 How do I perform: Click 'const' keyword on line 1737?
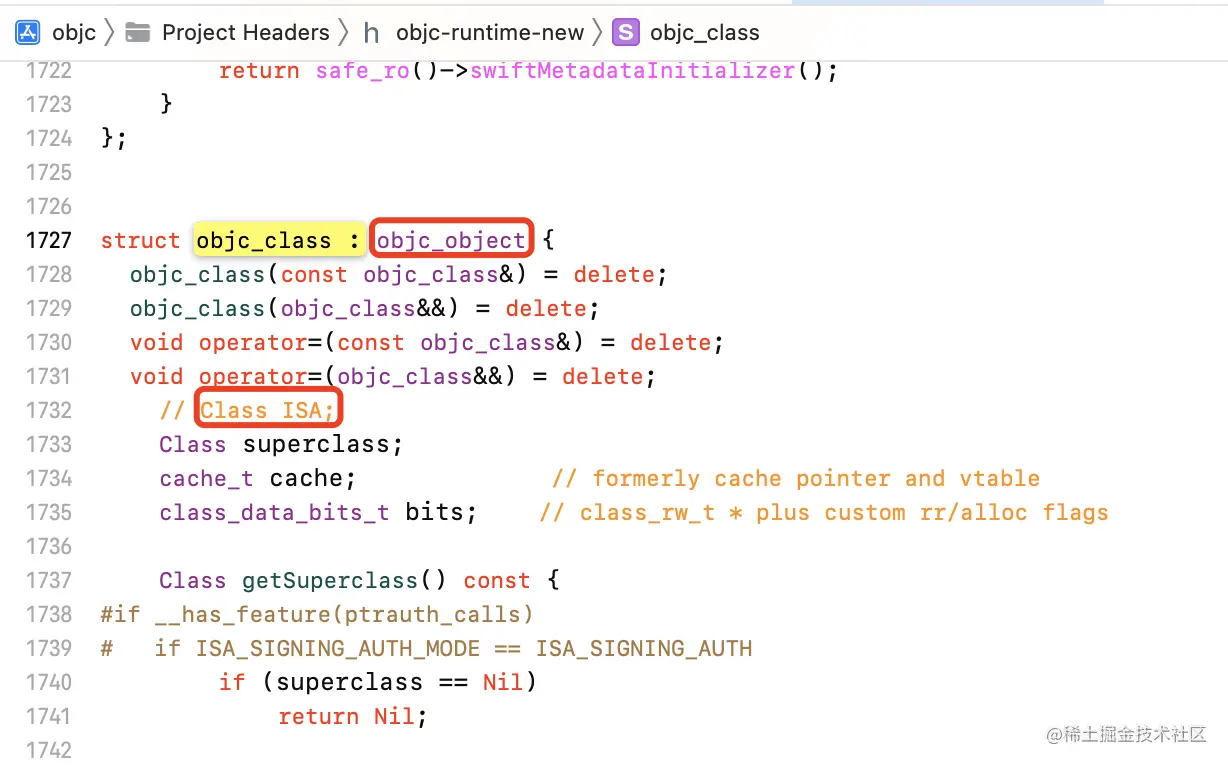(x=497, y=580)
